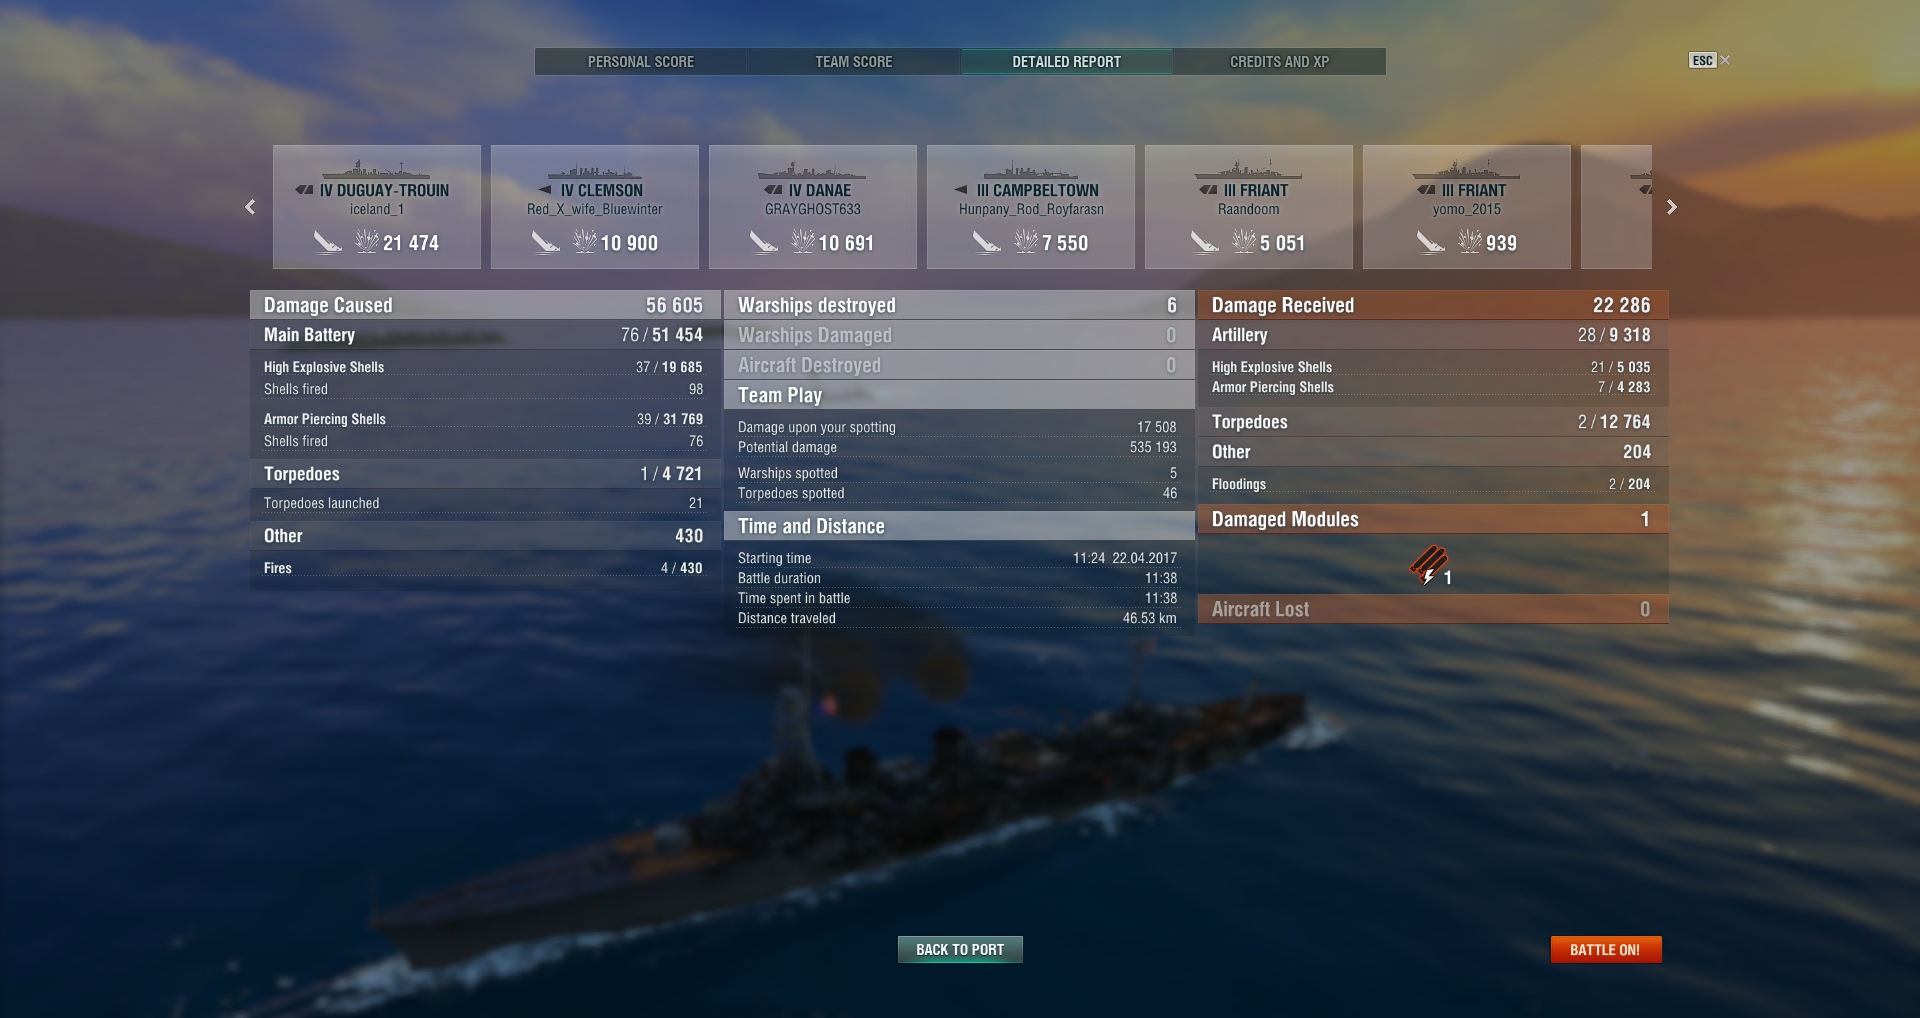
Task: Click the partially visible ship card
Action: pyautogui.click(x=1616, y=207)
